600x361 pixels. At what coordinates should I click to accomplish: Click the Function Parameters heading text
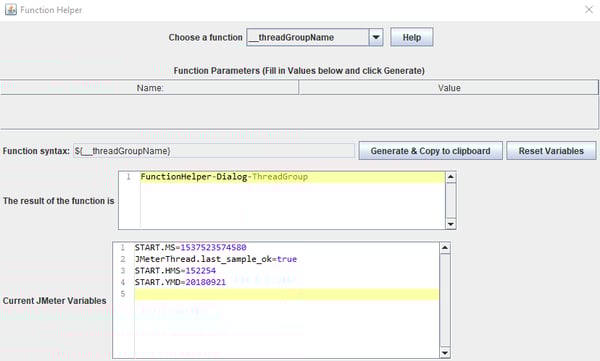click(x=299, y=71)
